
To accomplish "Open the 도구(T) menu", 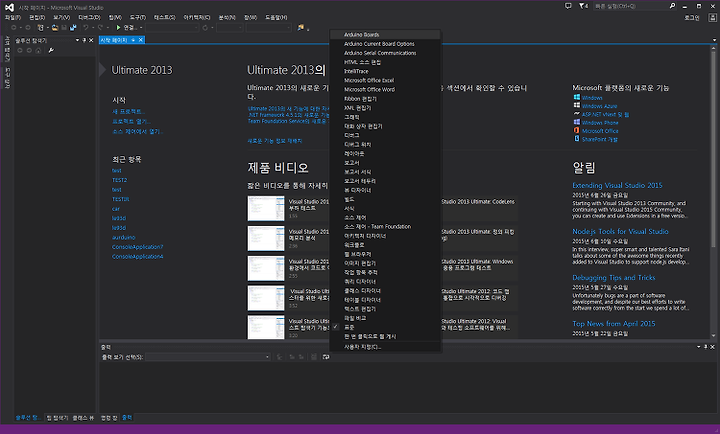I will pos(137,17).
